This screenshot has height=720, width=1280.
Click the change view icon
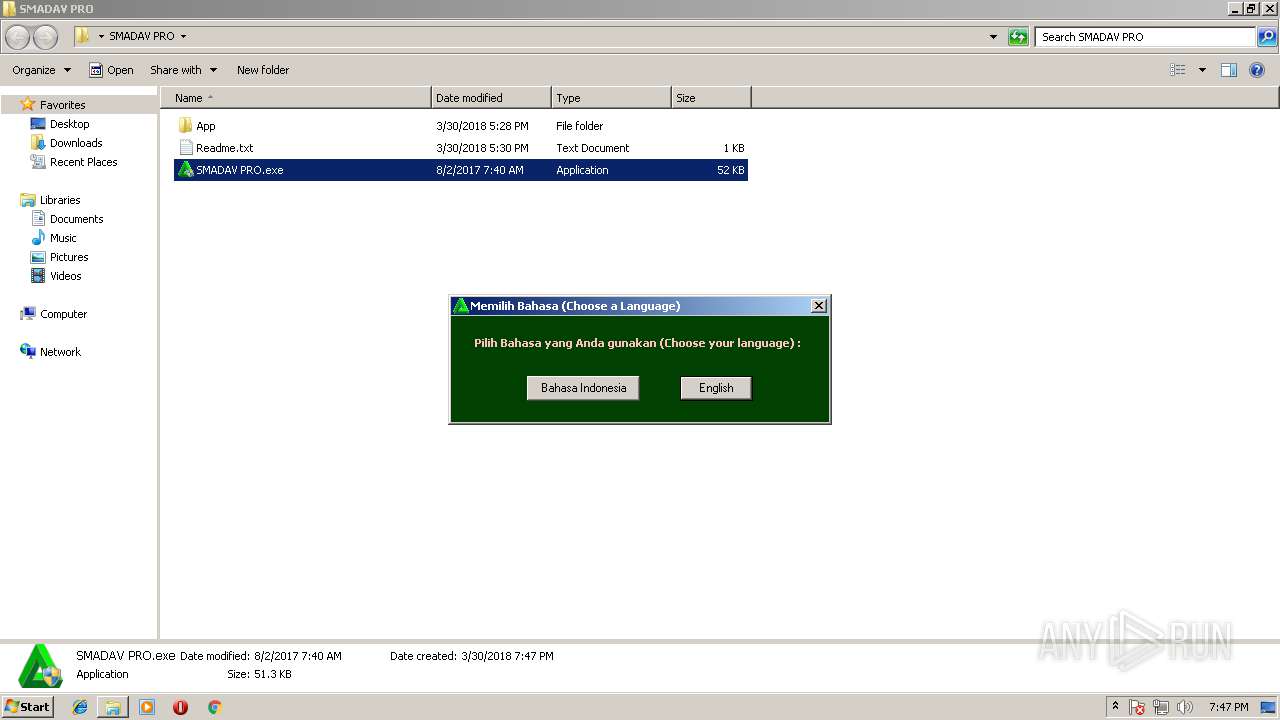tap(1178, 70)
